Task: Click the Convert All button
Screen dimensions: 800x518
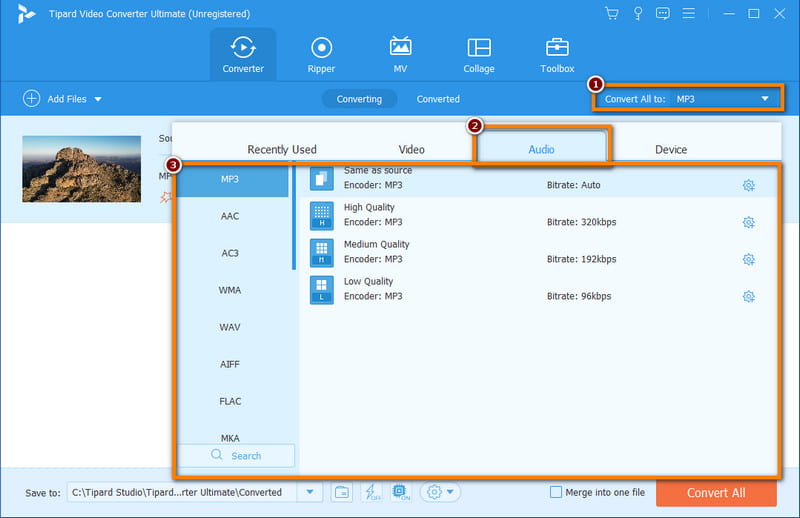Action: click(x=716, y=493)
